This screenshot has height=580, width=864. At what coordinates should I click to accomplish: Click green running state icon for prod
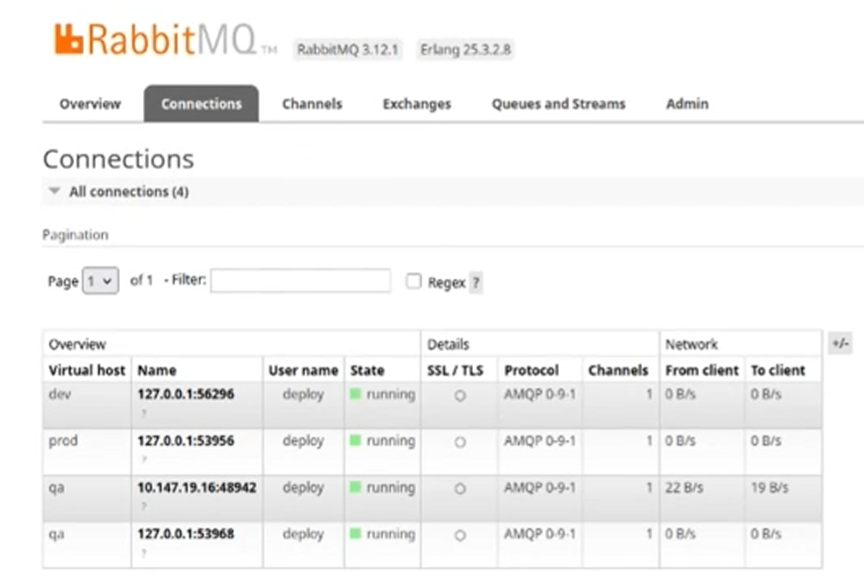point(356,441)
